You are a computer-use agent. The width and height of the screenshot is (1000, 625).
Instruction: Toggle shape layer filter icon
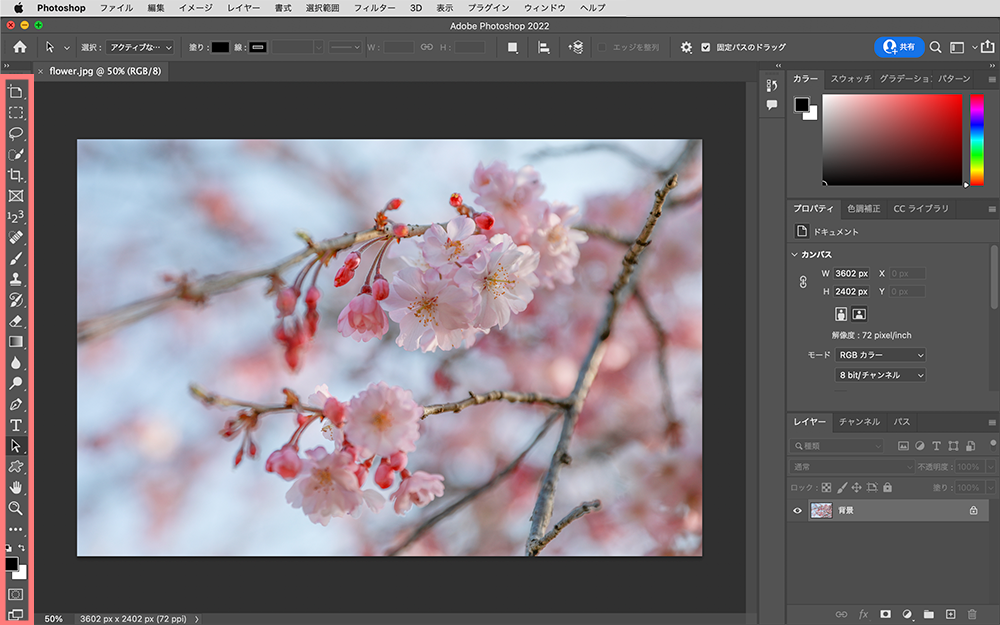[953, 446]
